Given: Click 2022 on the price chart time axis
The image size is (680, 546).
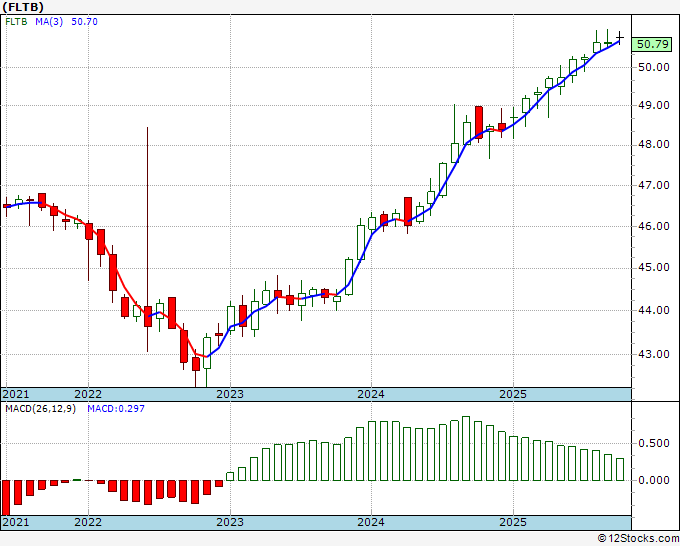Looking at the screenshot, I should (x=88, y=394).
